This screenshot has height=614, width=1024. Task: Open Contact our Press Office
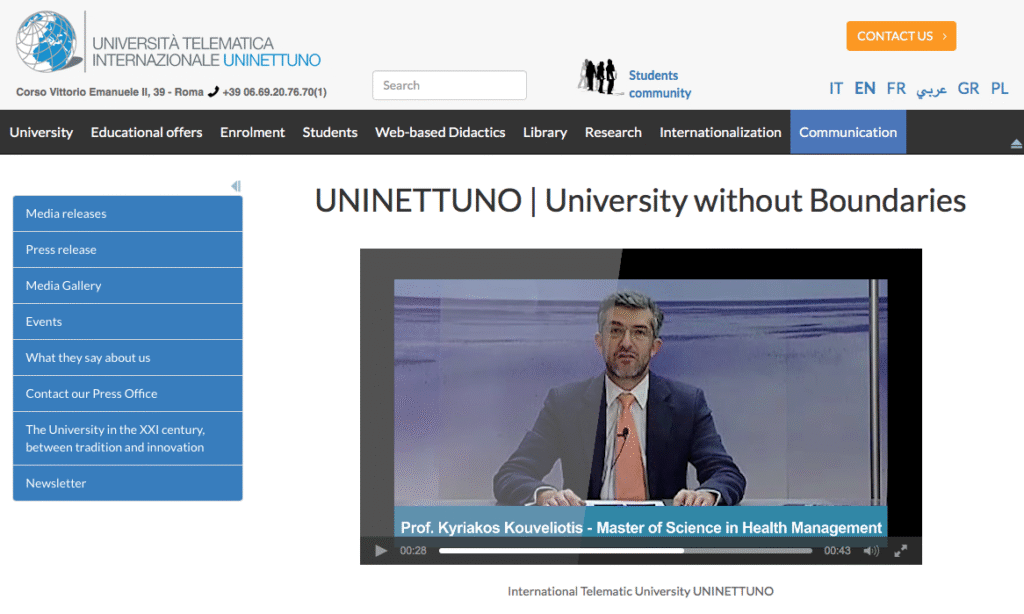click(x=127, y=393)
